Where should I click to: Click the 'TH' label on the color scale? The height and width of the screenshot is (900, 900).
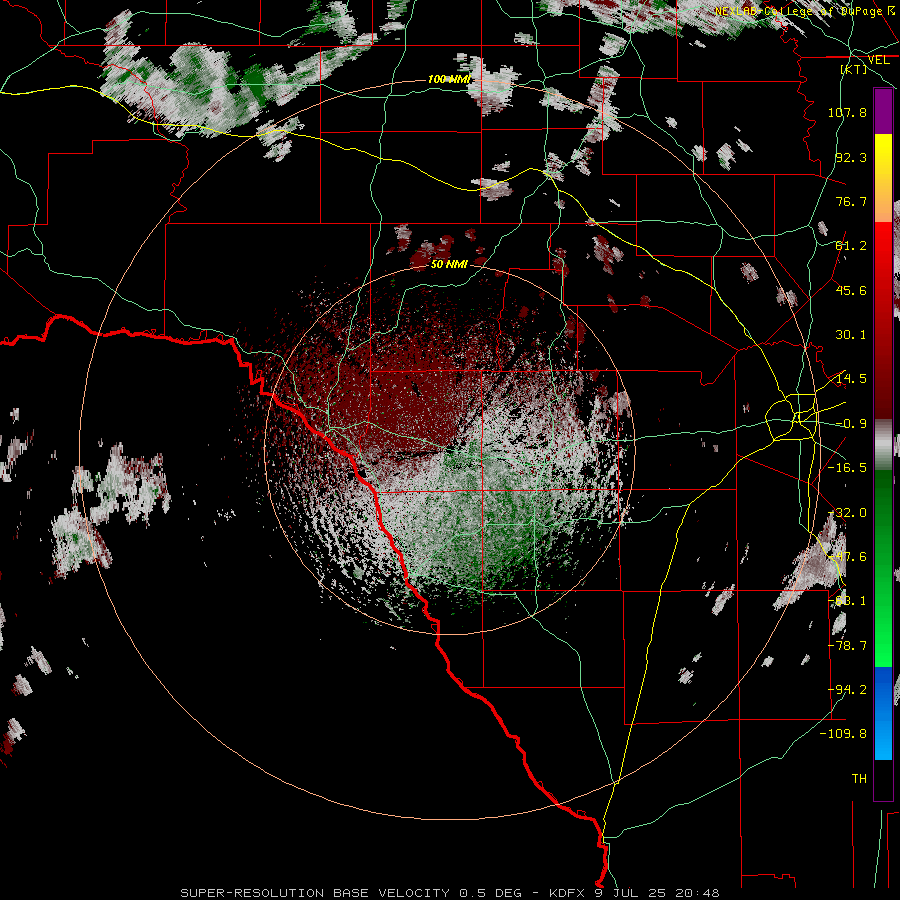[859, 779]
